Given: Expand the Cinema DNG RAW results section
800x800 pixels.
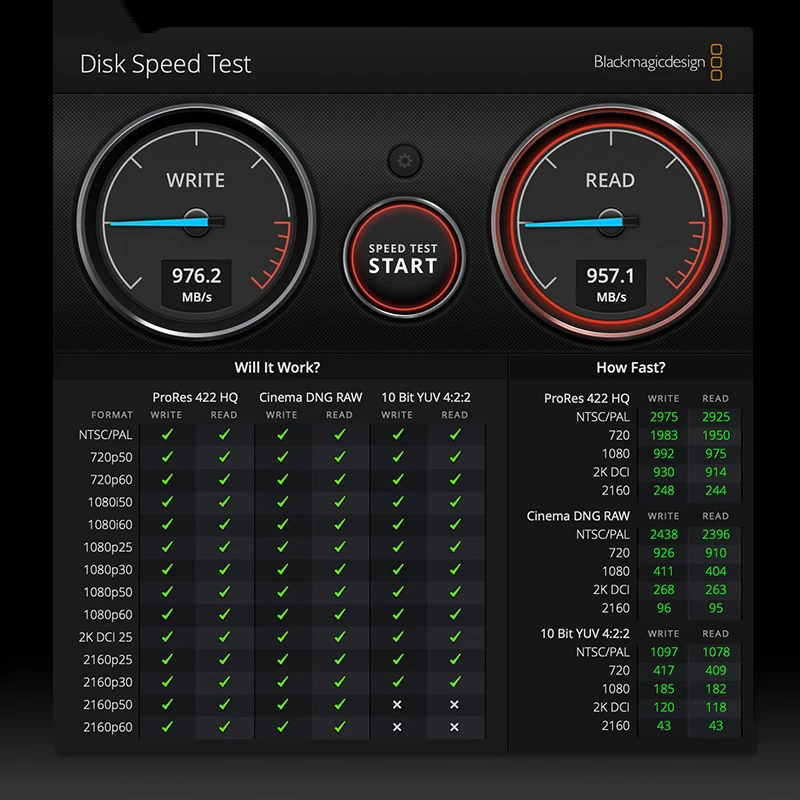Looking at the screenshot, I should (578, 517).
